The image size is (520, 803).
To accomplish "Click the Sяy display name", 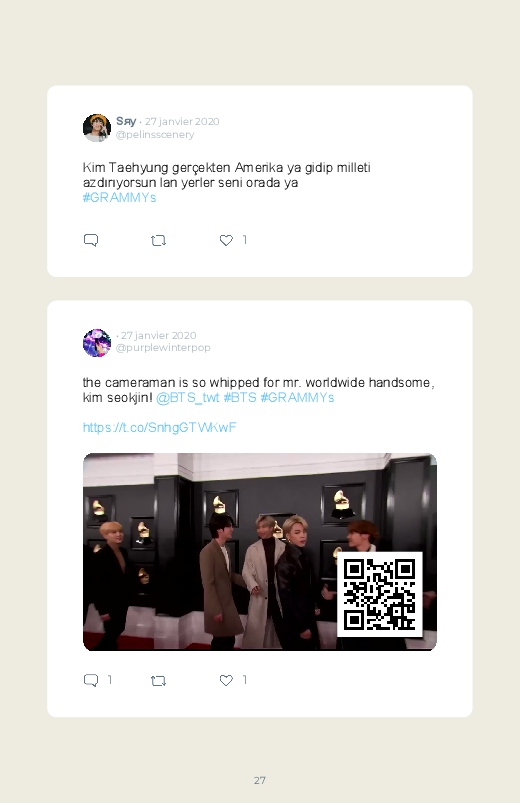I will 126,121.
